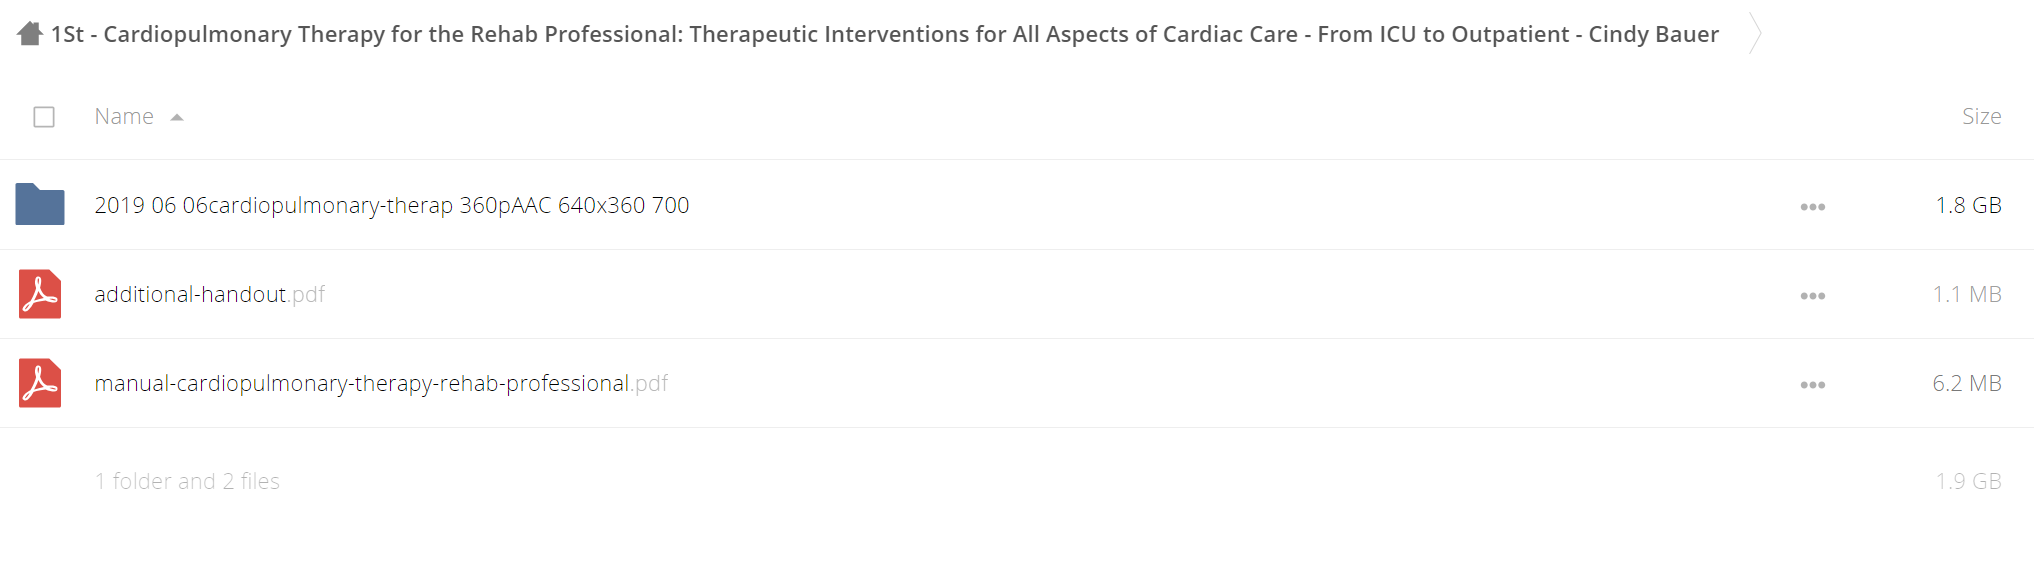
Task: Click the ascending sort arrow beside Name
Action: (177, 117)
